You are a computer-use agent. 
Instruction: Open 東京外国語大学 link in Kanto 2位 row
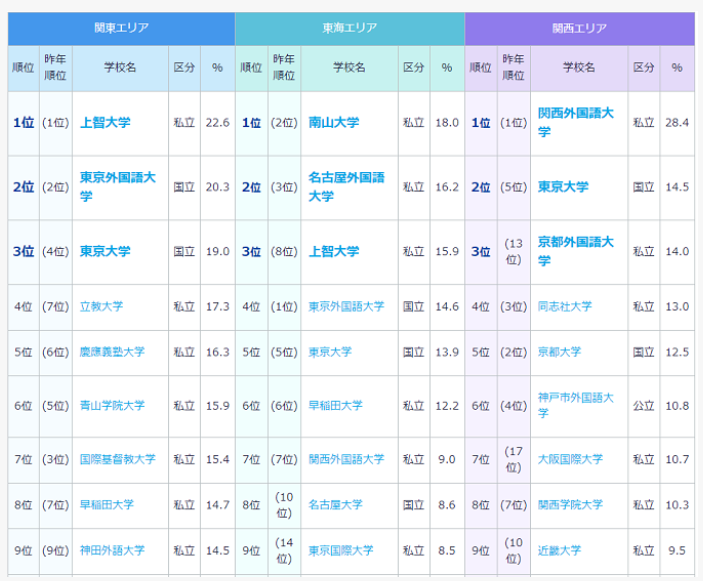[x=117, y=186]
